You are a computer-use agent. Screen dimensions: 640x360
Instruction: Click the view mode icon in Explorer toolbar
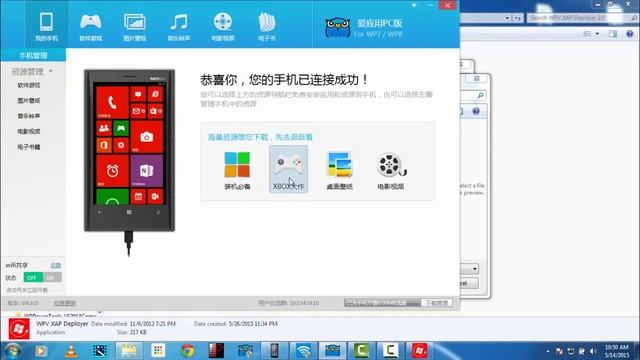pyautogui.click(x=587, y=34)
